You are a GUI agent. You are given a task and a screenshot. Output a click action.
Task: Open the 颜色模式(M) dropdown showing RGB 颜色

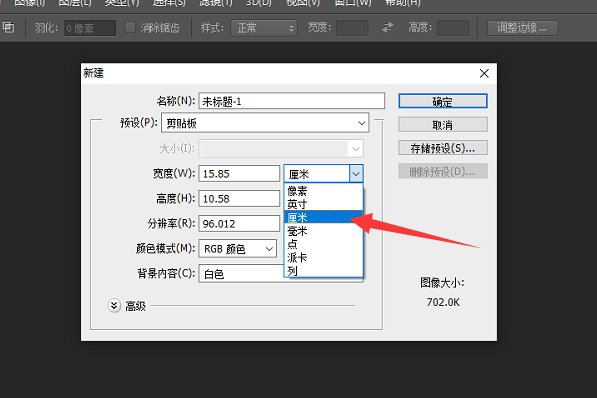coord(238,249)
